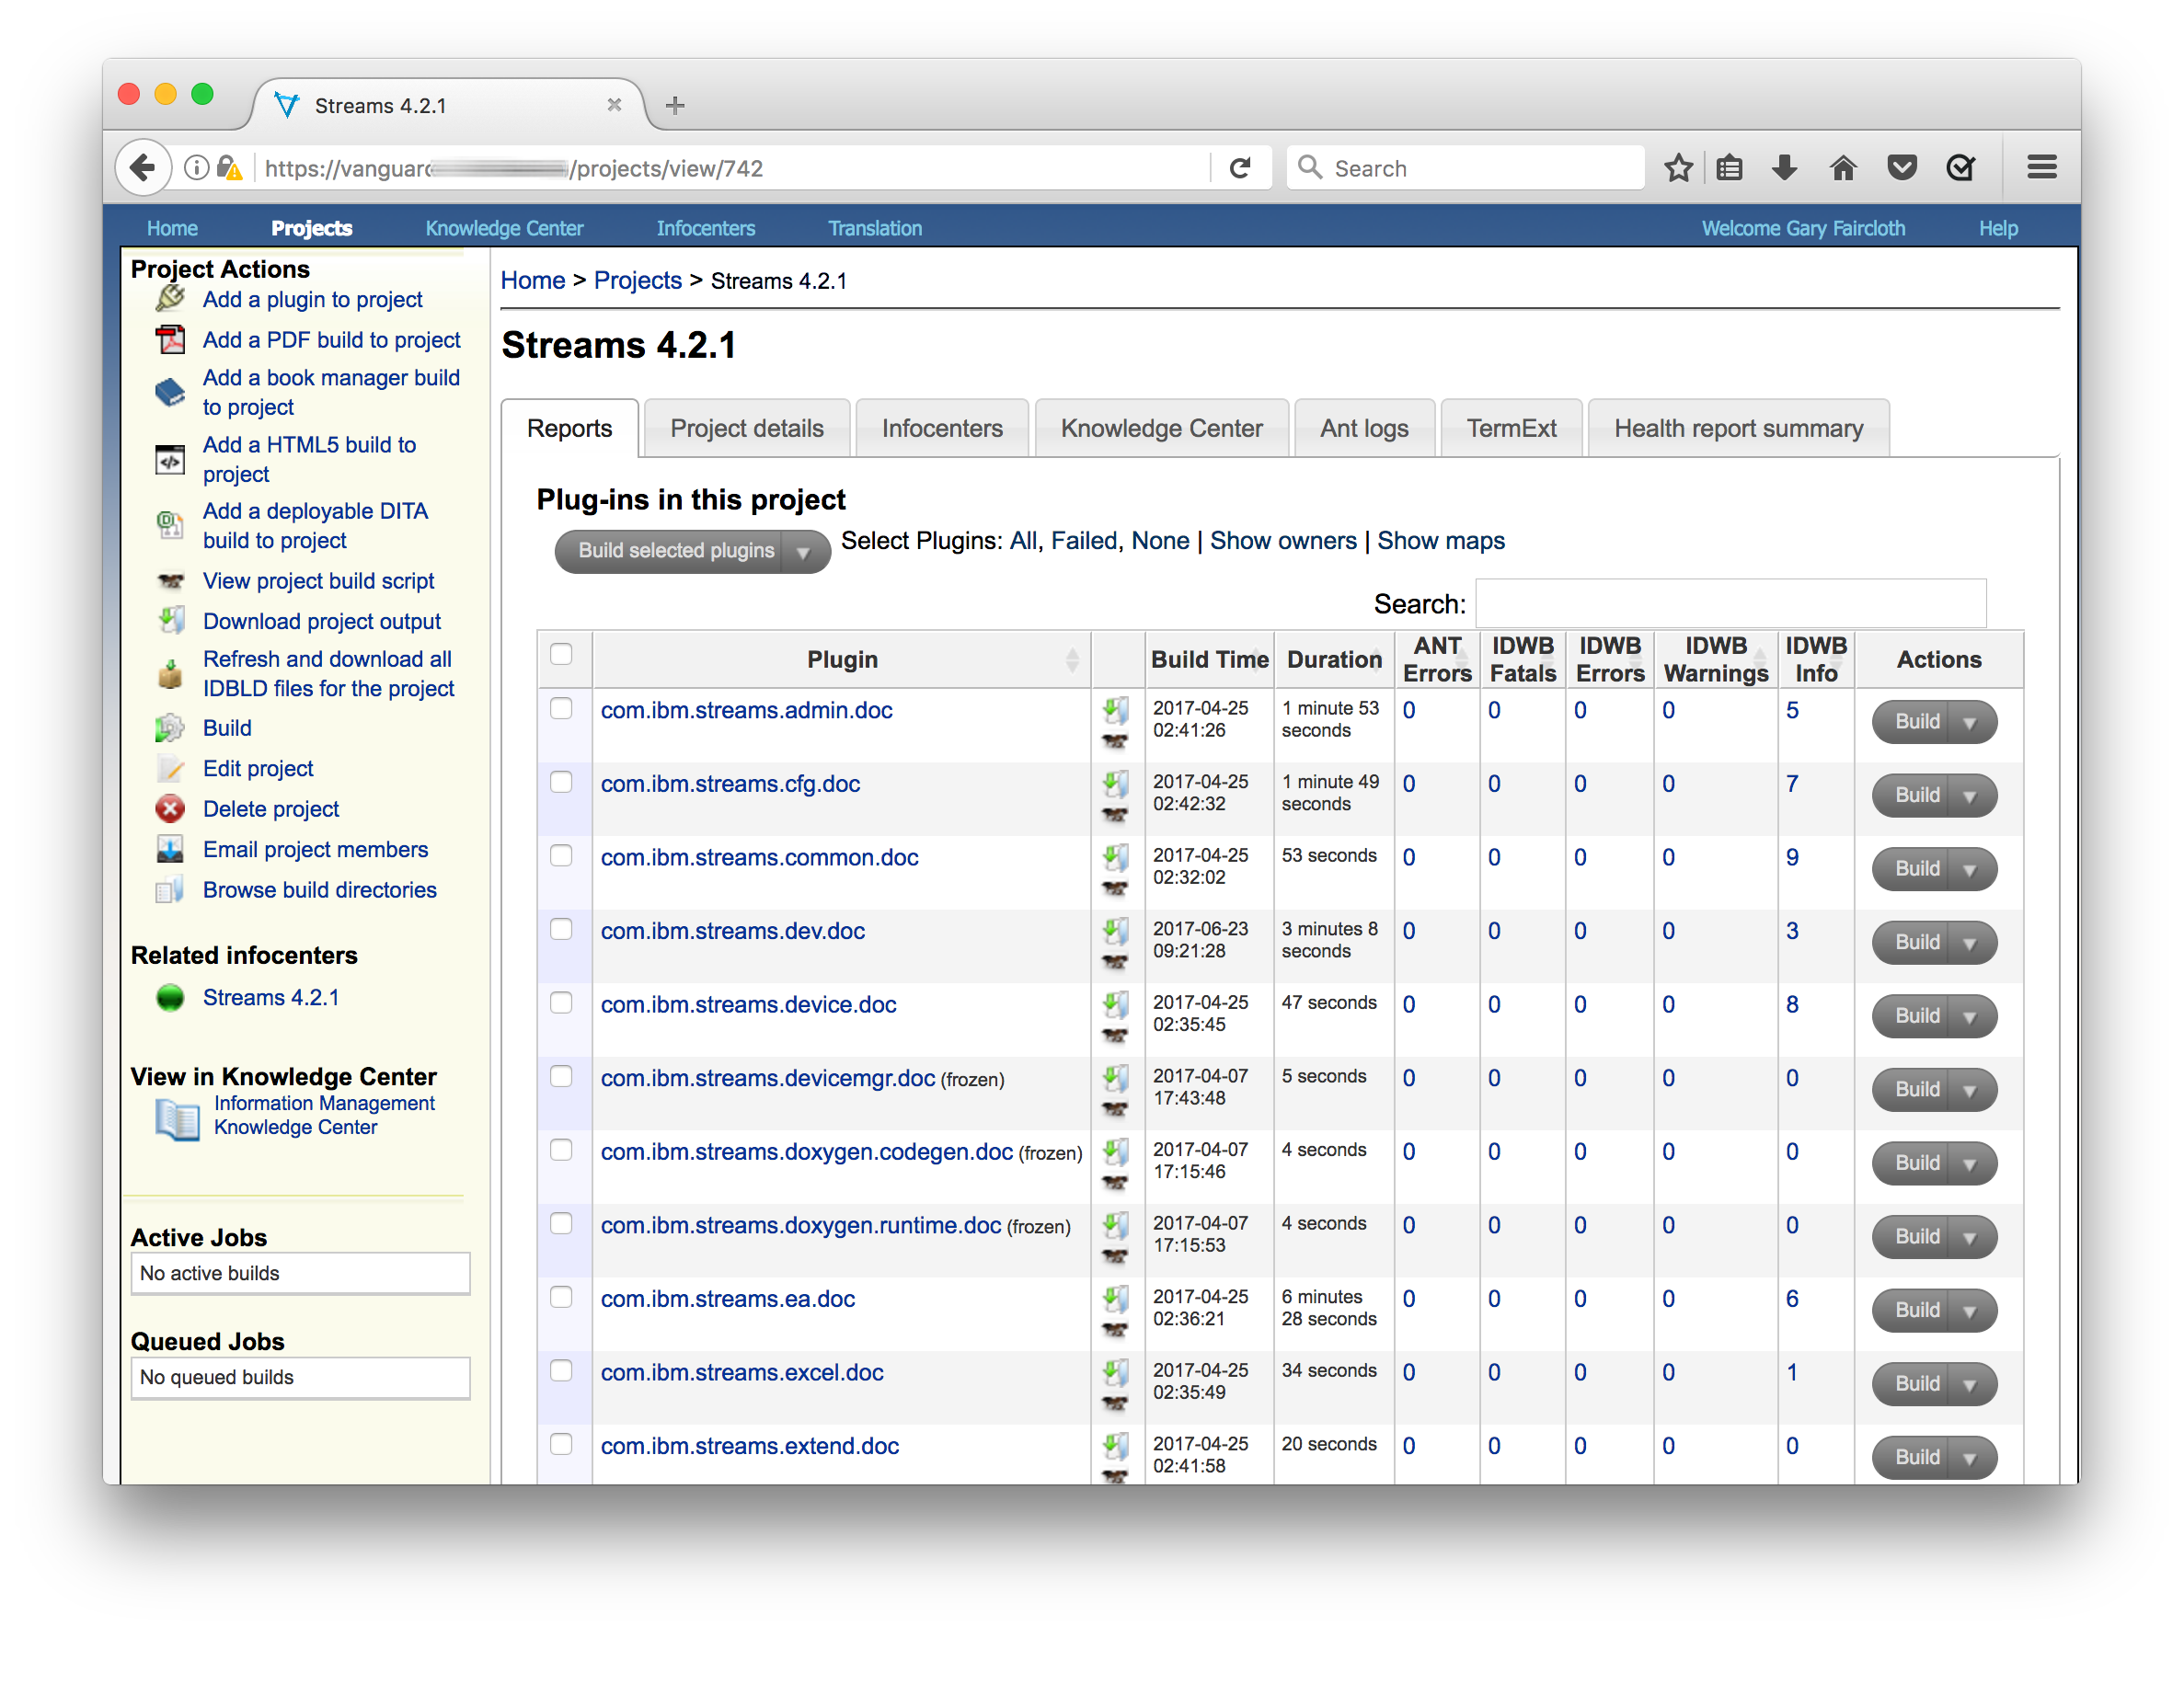Click the download output icon in admin.doc row

tap(1116, 710)
